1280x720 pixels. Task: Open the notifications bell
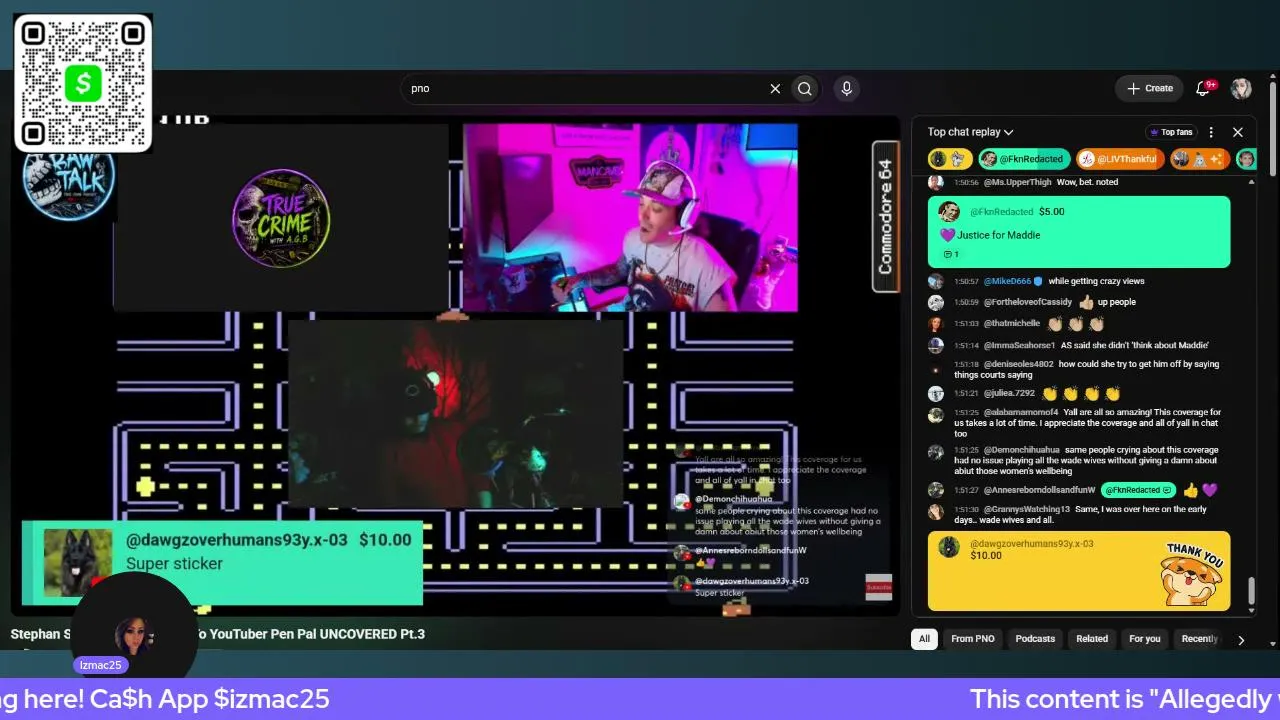[x=1203, y=88]
